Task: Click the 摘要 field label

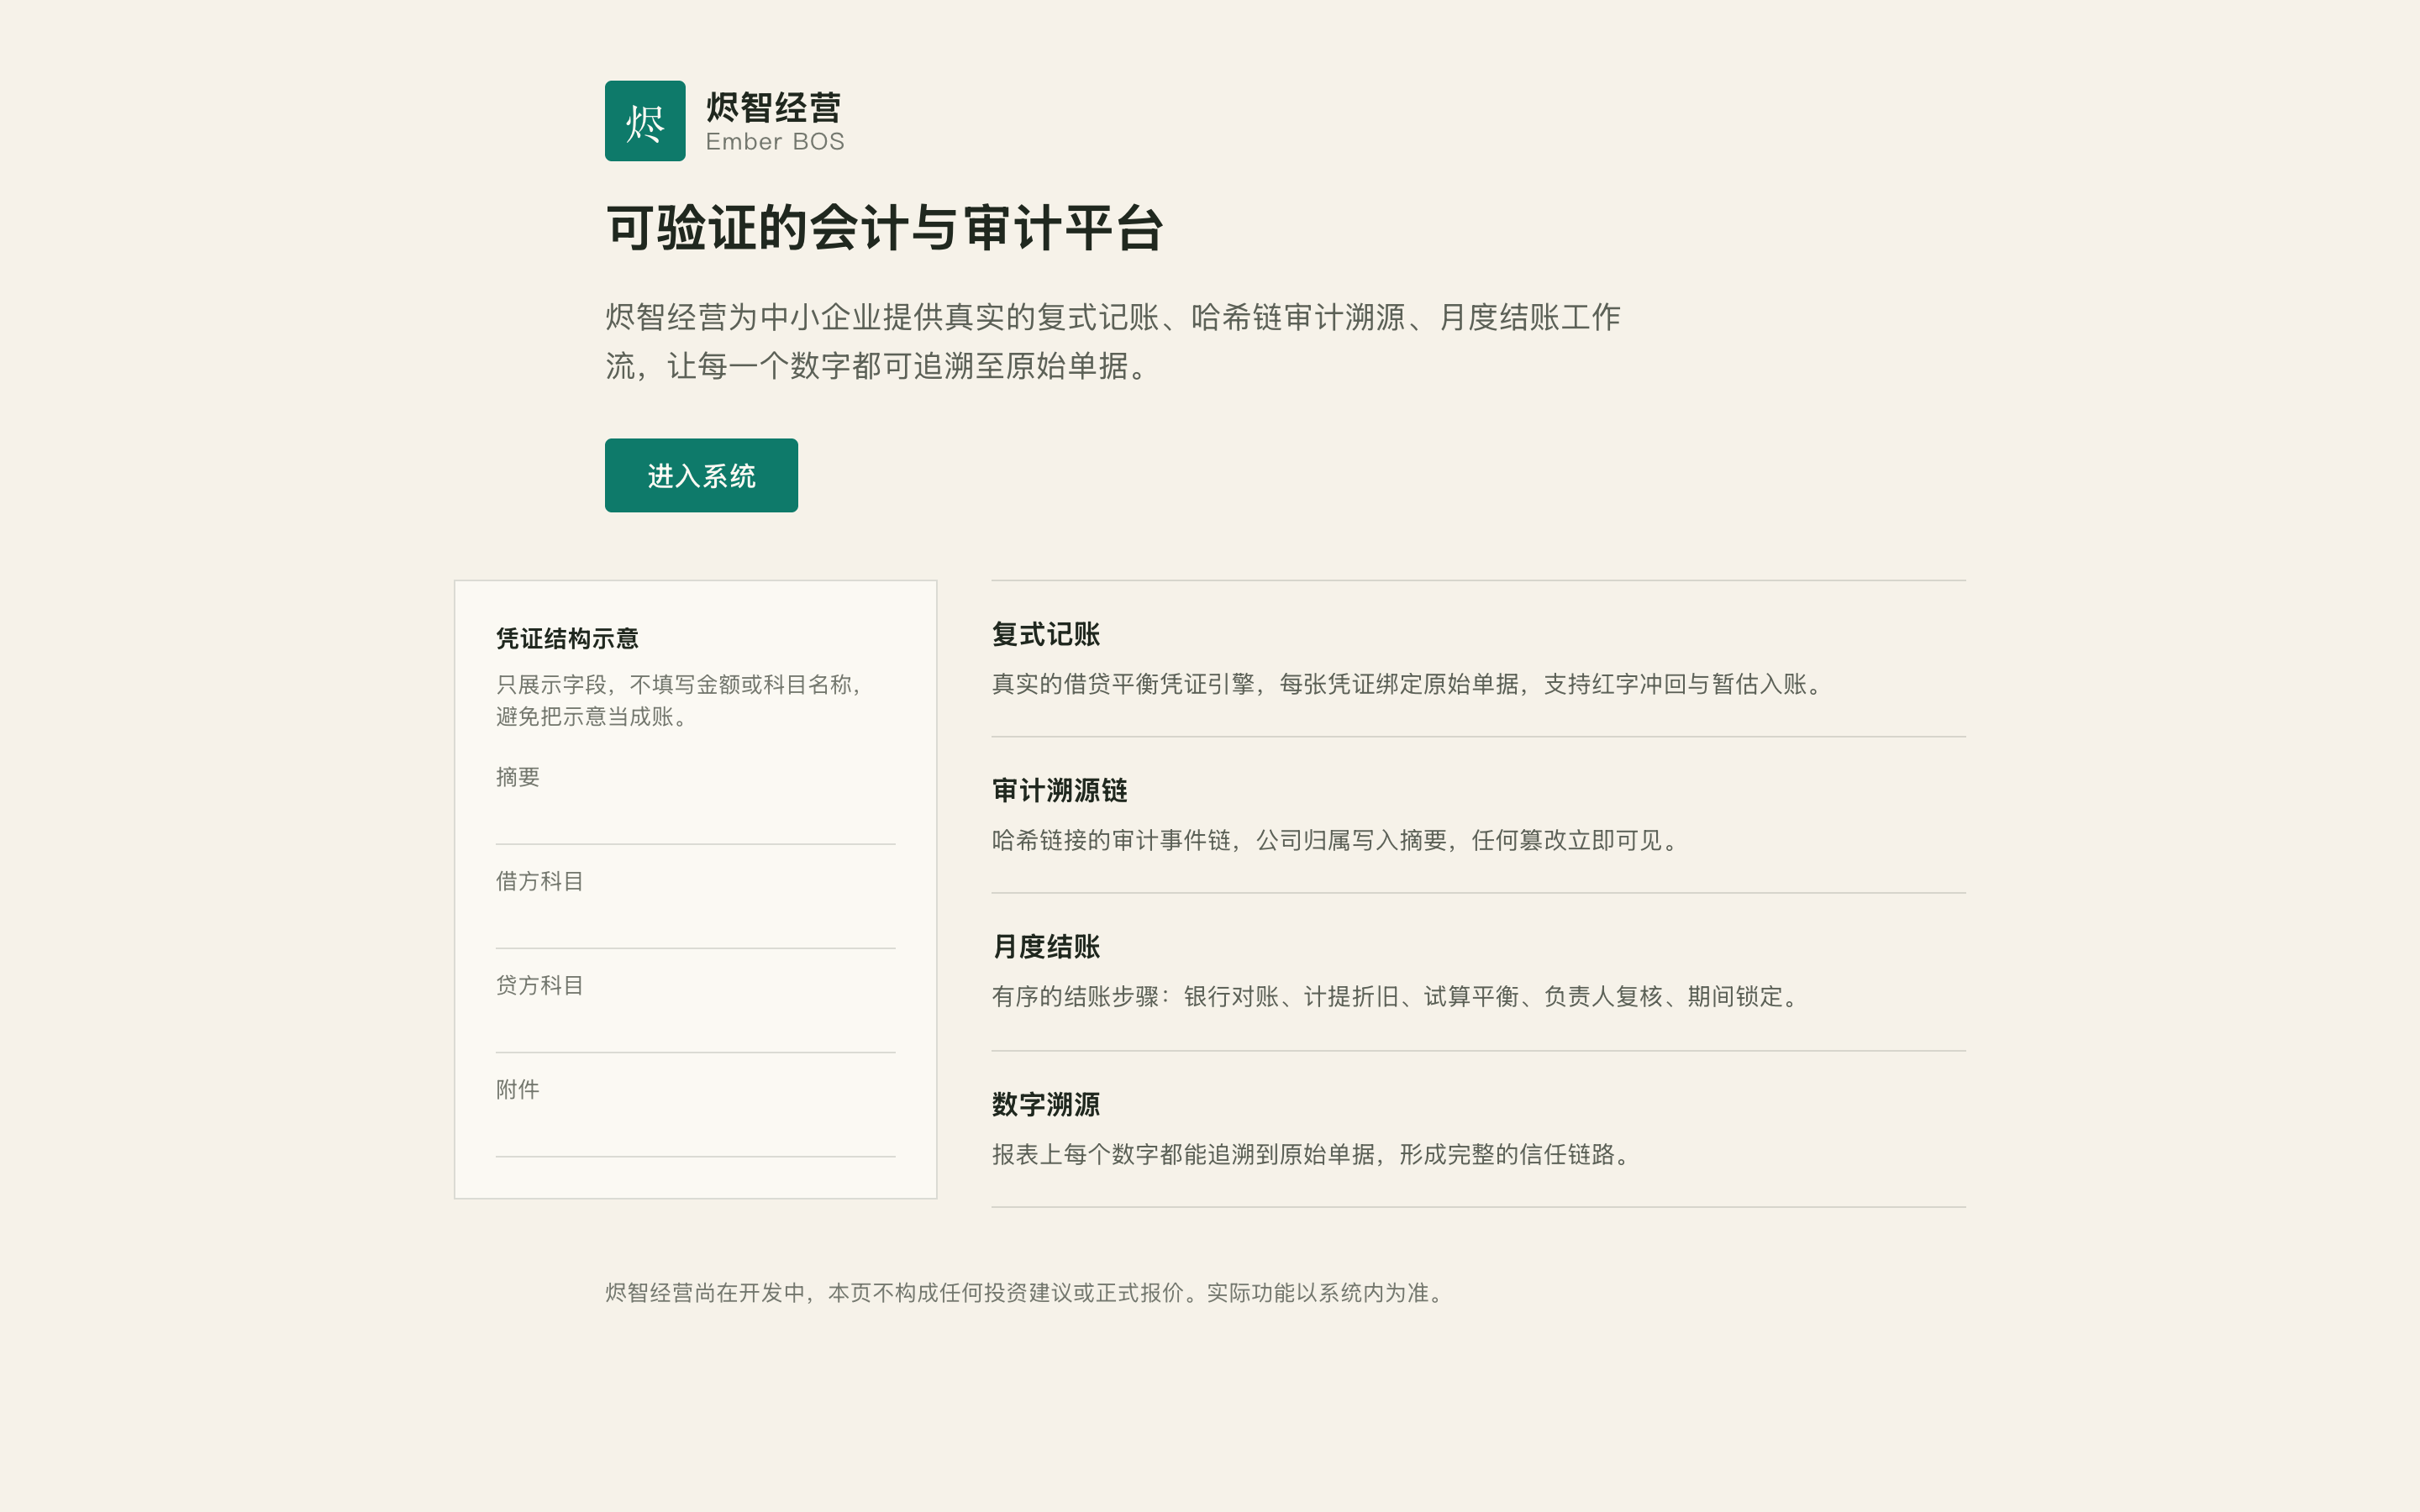Action: [518, 777]
